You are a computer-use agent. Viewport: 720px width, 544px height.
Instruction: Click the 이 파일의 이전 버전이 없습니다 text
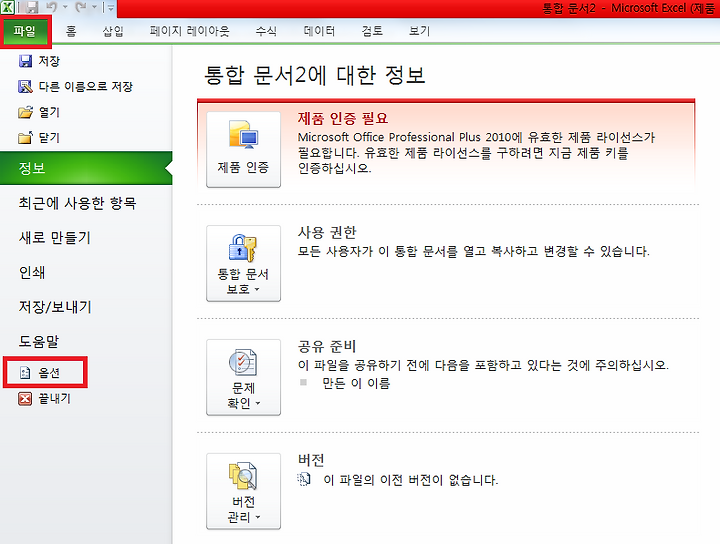tap(411, 480)
